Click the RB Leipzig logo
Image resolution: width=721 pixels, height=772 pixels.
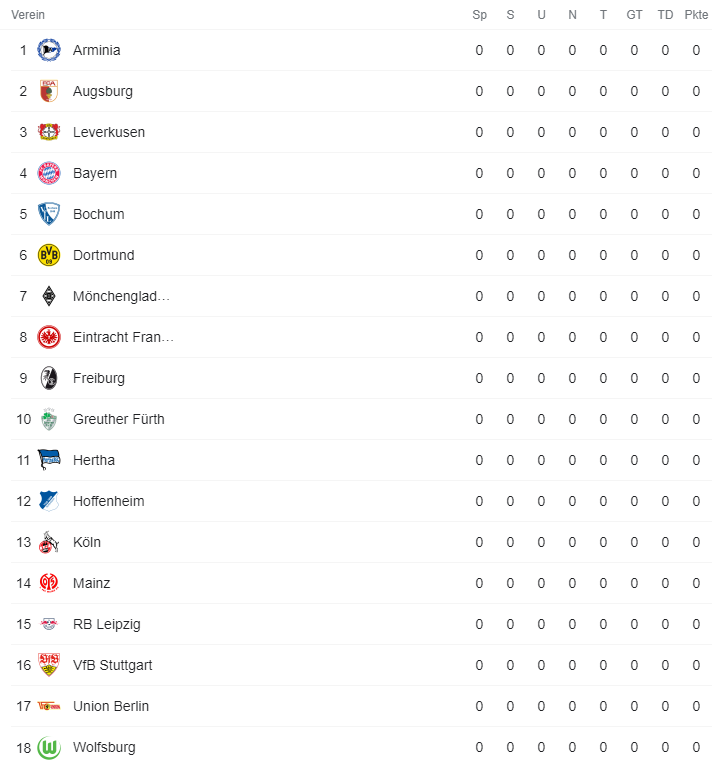click(x=48, y=624)
